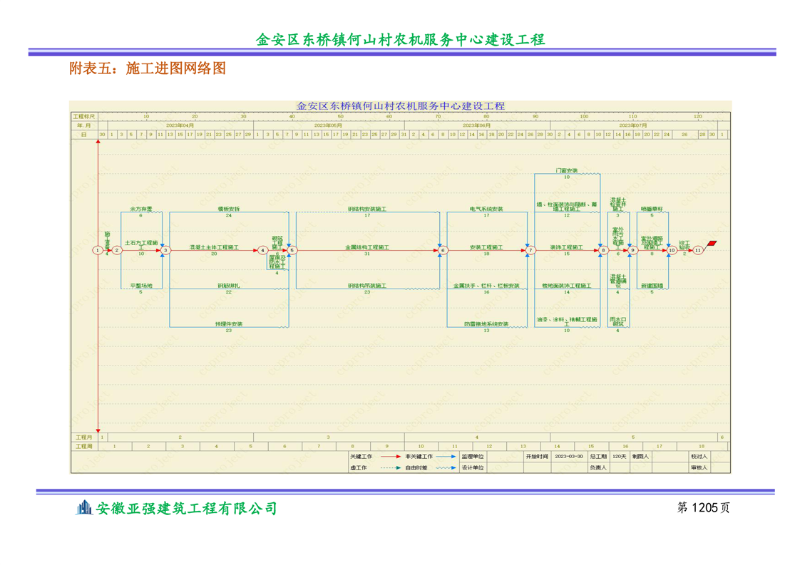Click the 非关键工作 legend label
Viewport: 800px width, 565px height.
point(419,456)
